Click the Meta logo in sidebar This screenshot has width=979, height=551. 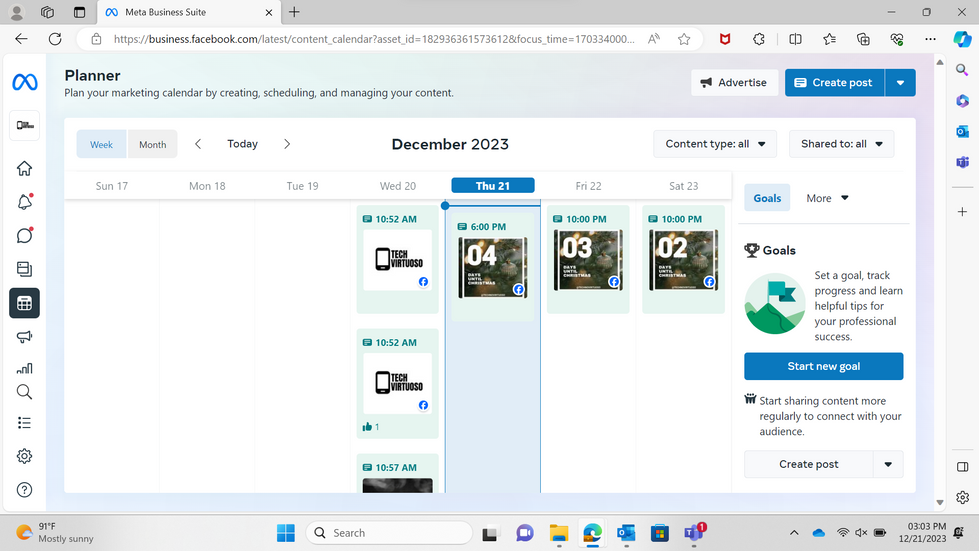(24, 82)
